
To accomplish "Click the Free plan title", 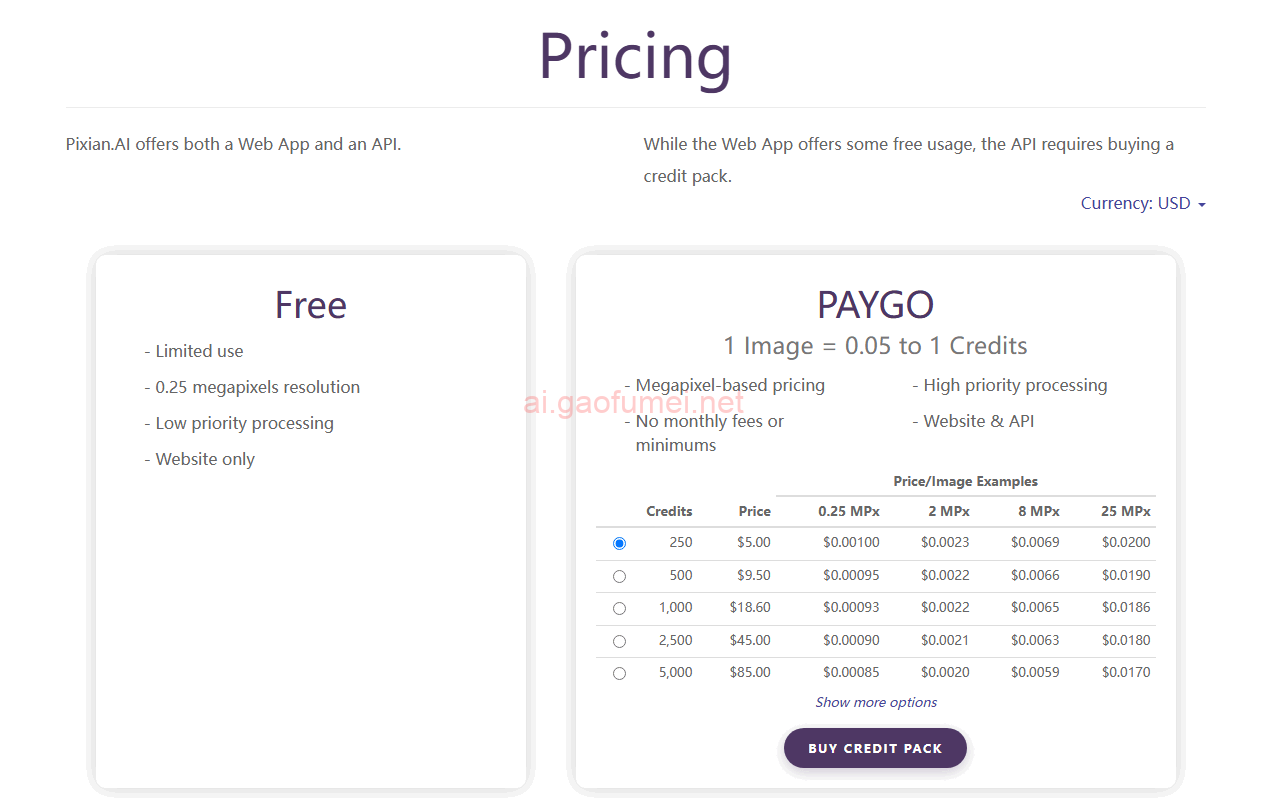I will [x=311, y=305].
